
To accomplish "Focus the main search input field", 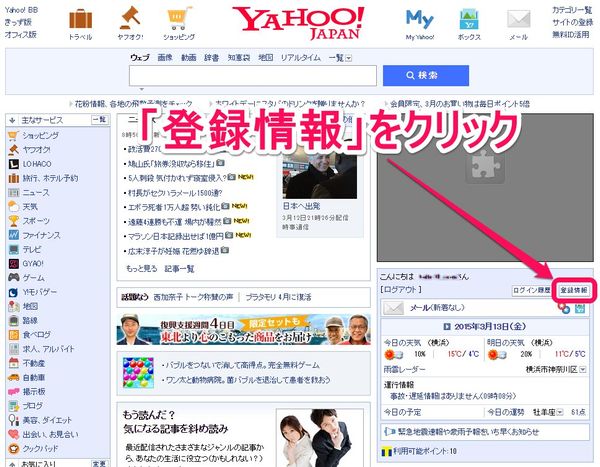I will click(x=253, y=75).
